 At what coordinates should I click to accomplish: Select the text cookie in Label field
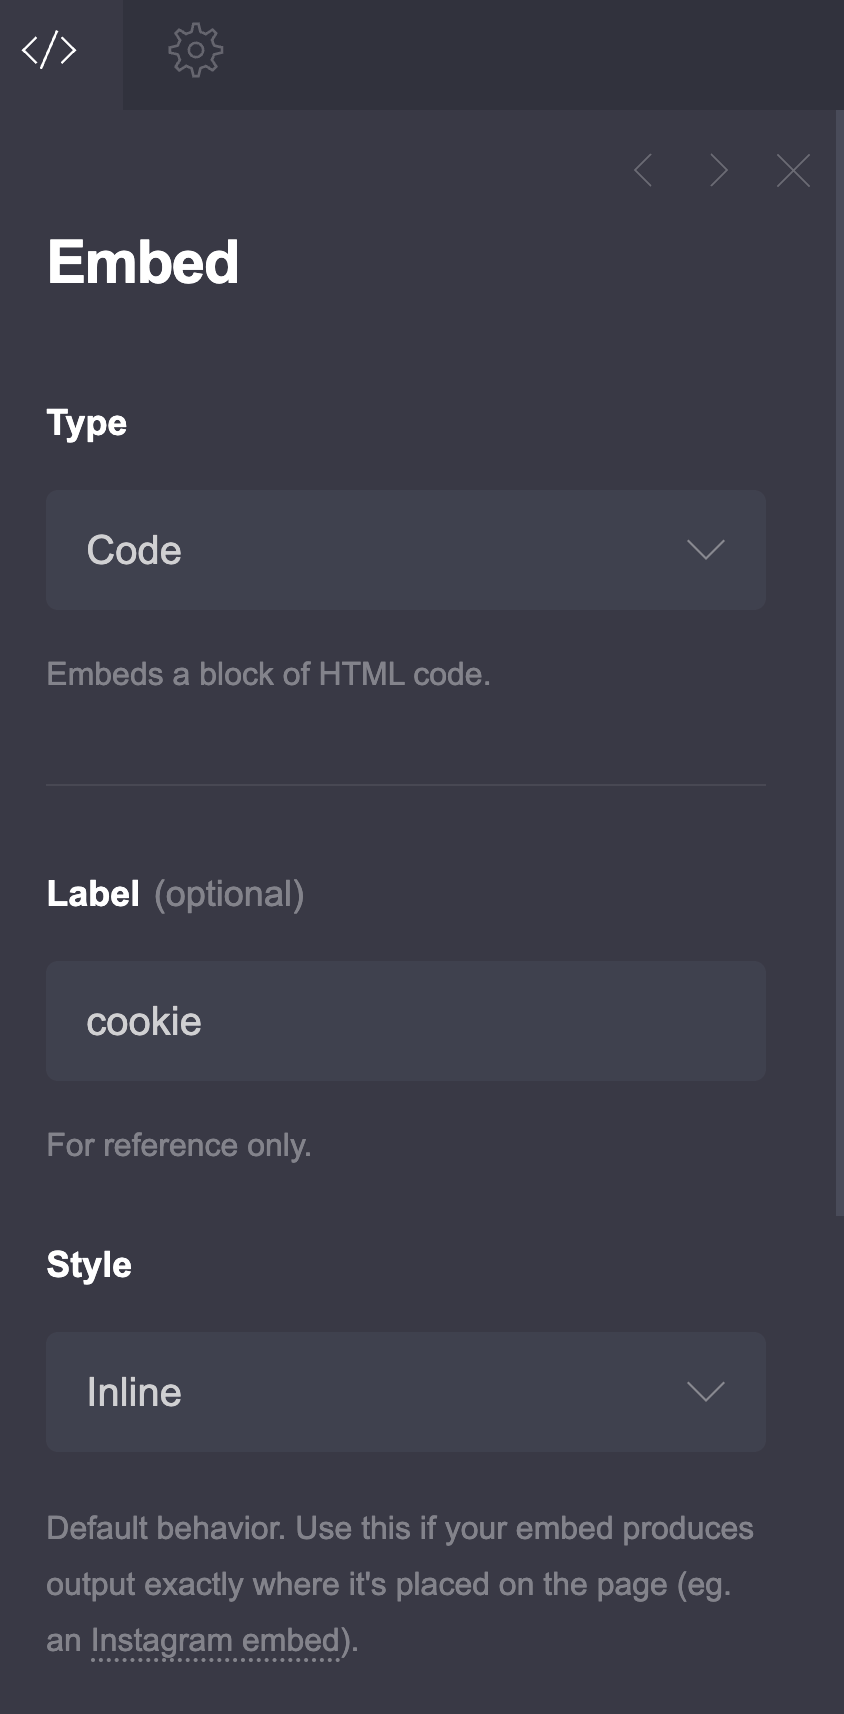pos(144,1020)
